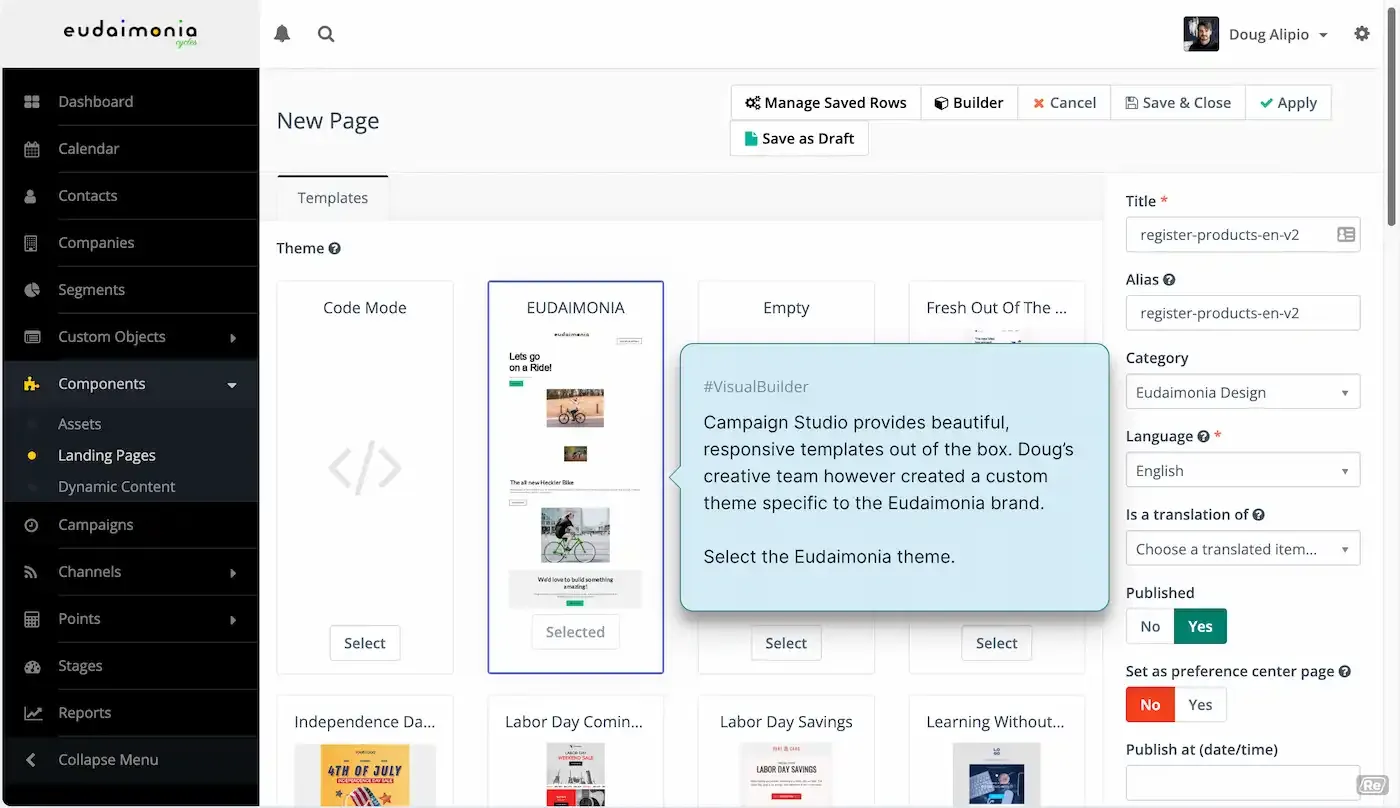Image resolution: width=1400 pixels, height=808 pixels.
Task: Click the Dashboard icon in sidebar
Action: tap(32, 102)
